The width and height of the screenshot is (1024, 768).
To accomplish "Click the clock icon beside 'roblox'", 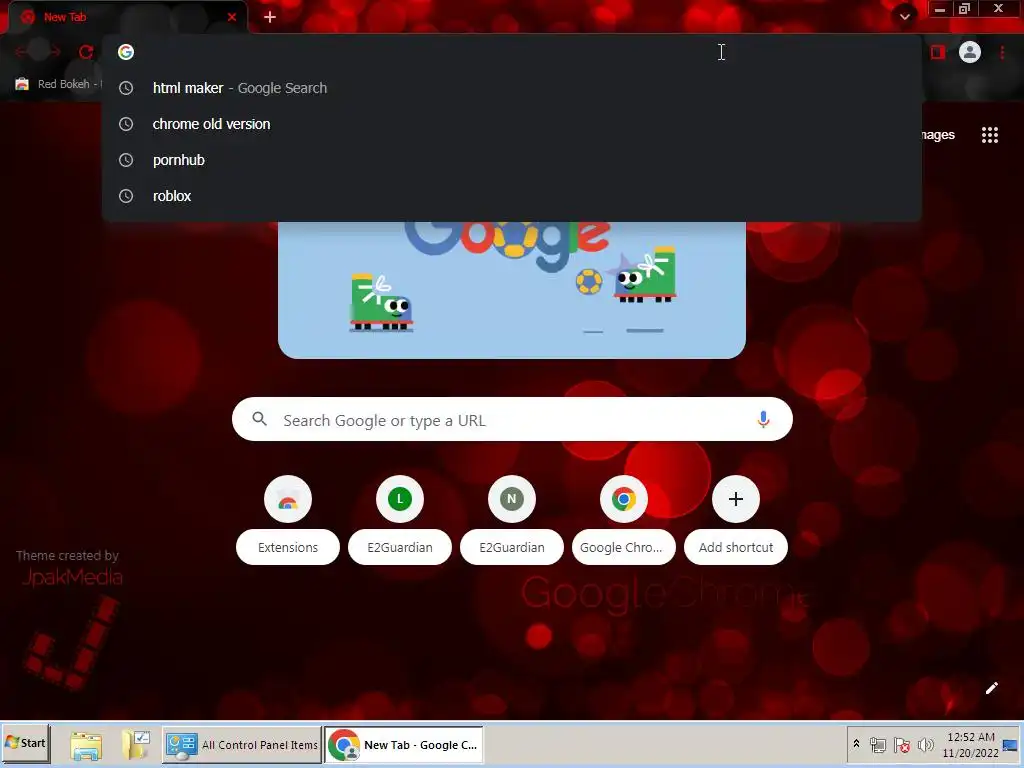I will point(126,196).
